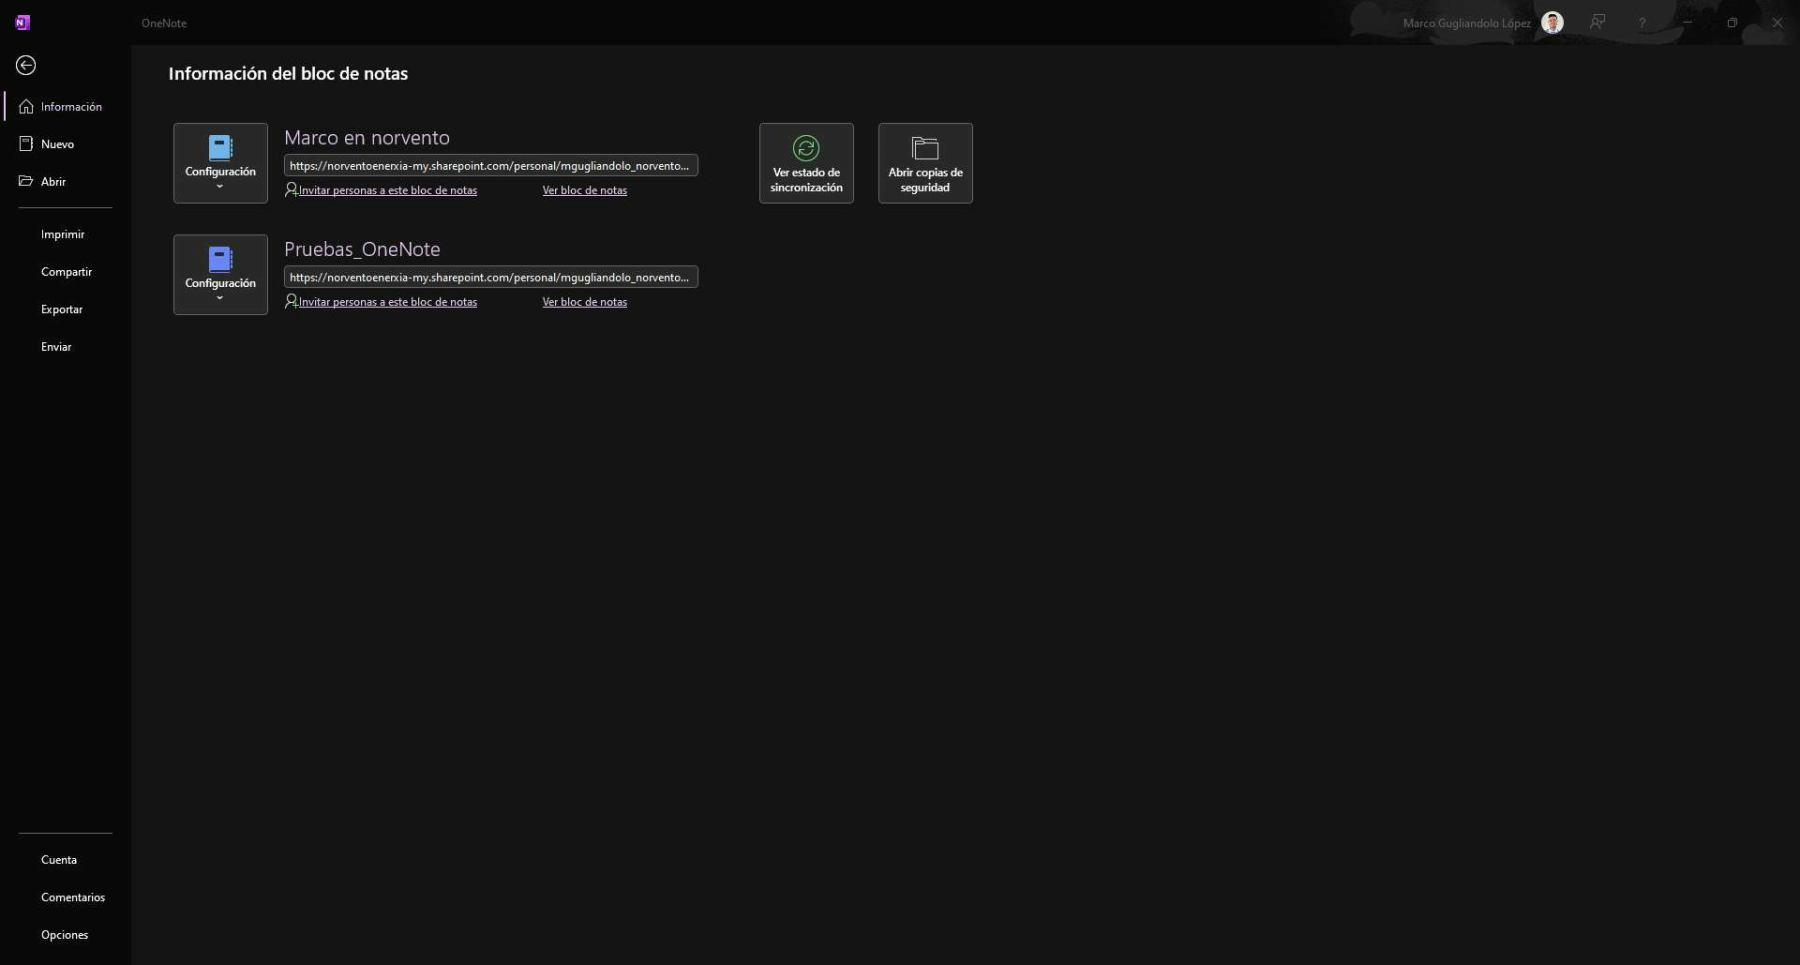Open Abrir copias de seguridad

click(x=925, y=163)
